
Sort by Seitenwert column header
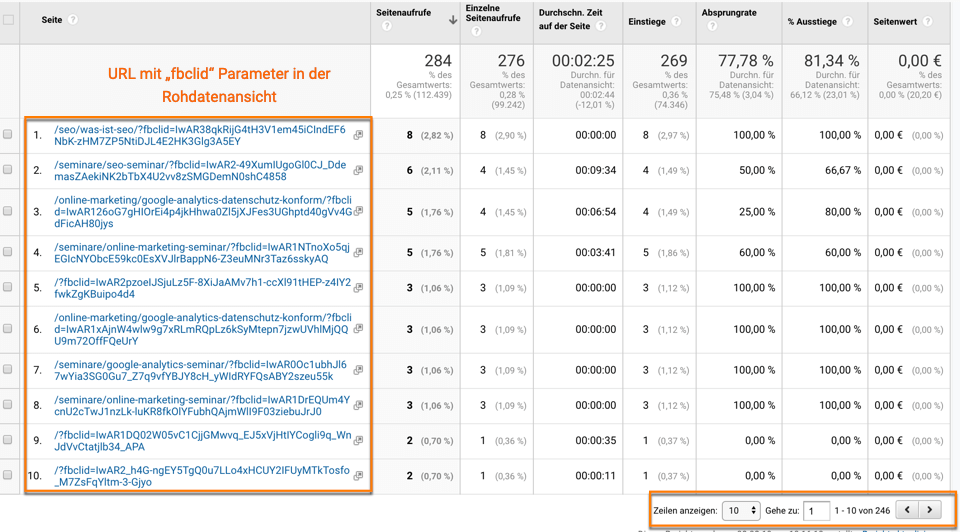tap(895, 21)
